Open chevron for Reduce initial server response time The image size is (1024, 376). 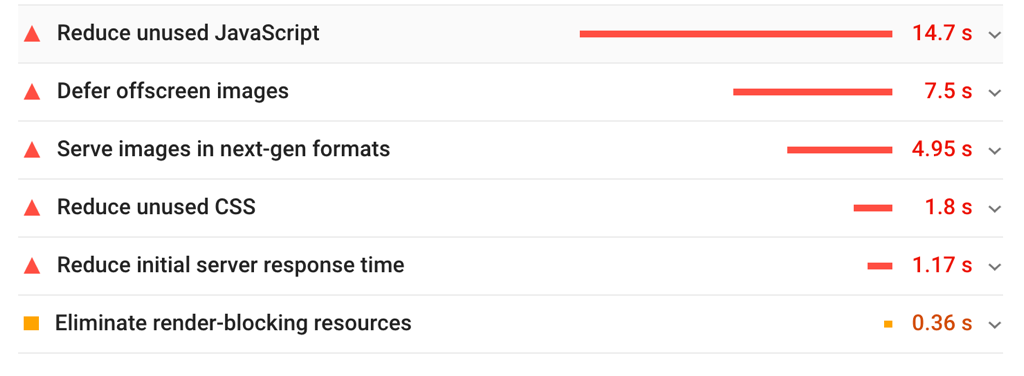(995, 266)
